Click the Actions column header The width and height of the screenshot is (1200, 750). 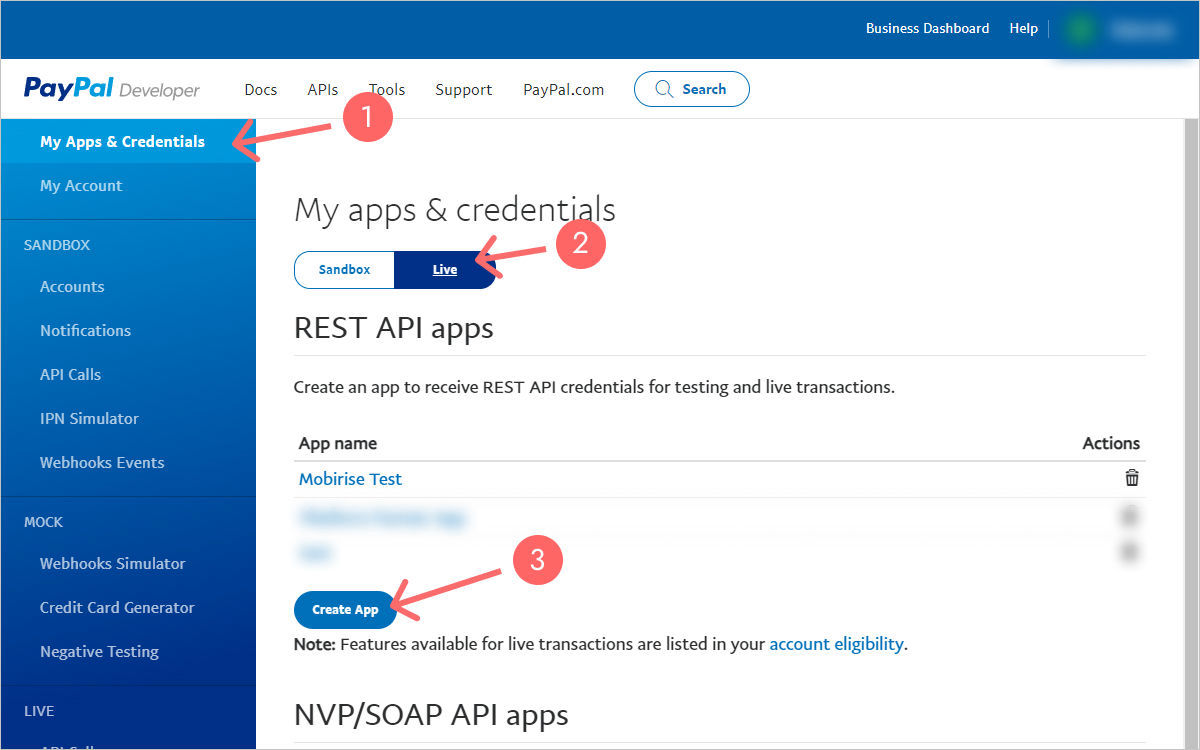click(1111, 443)
